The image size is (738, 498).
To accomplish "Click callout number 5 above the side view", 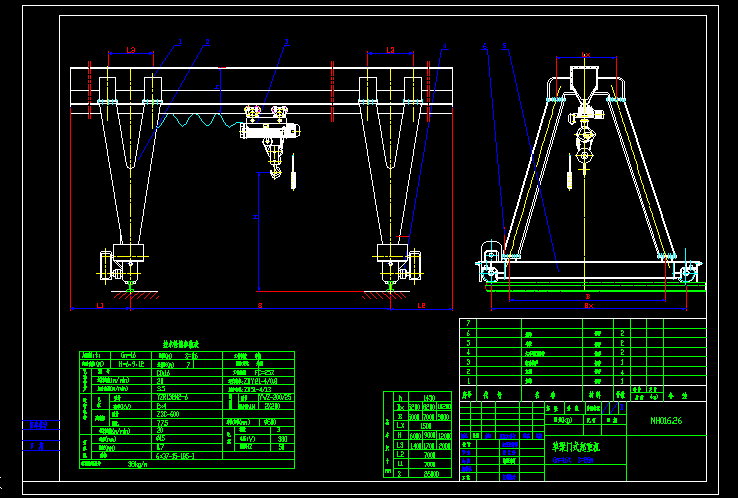I will 504,46.
